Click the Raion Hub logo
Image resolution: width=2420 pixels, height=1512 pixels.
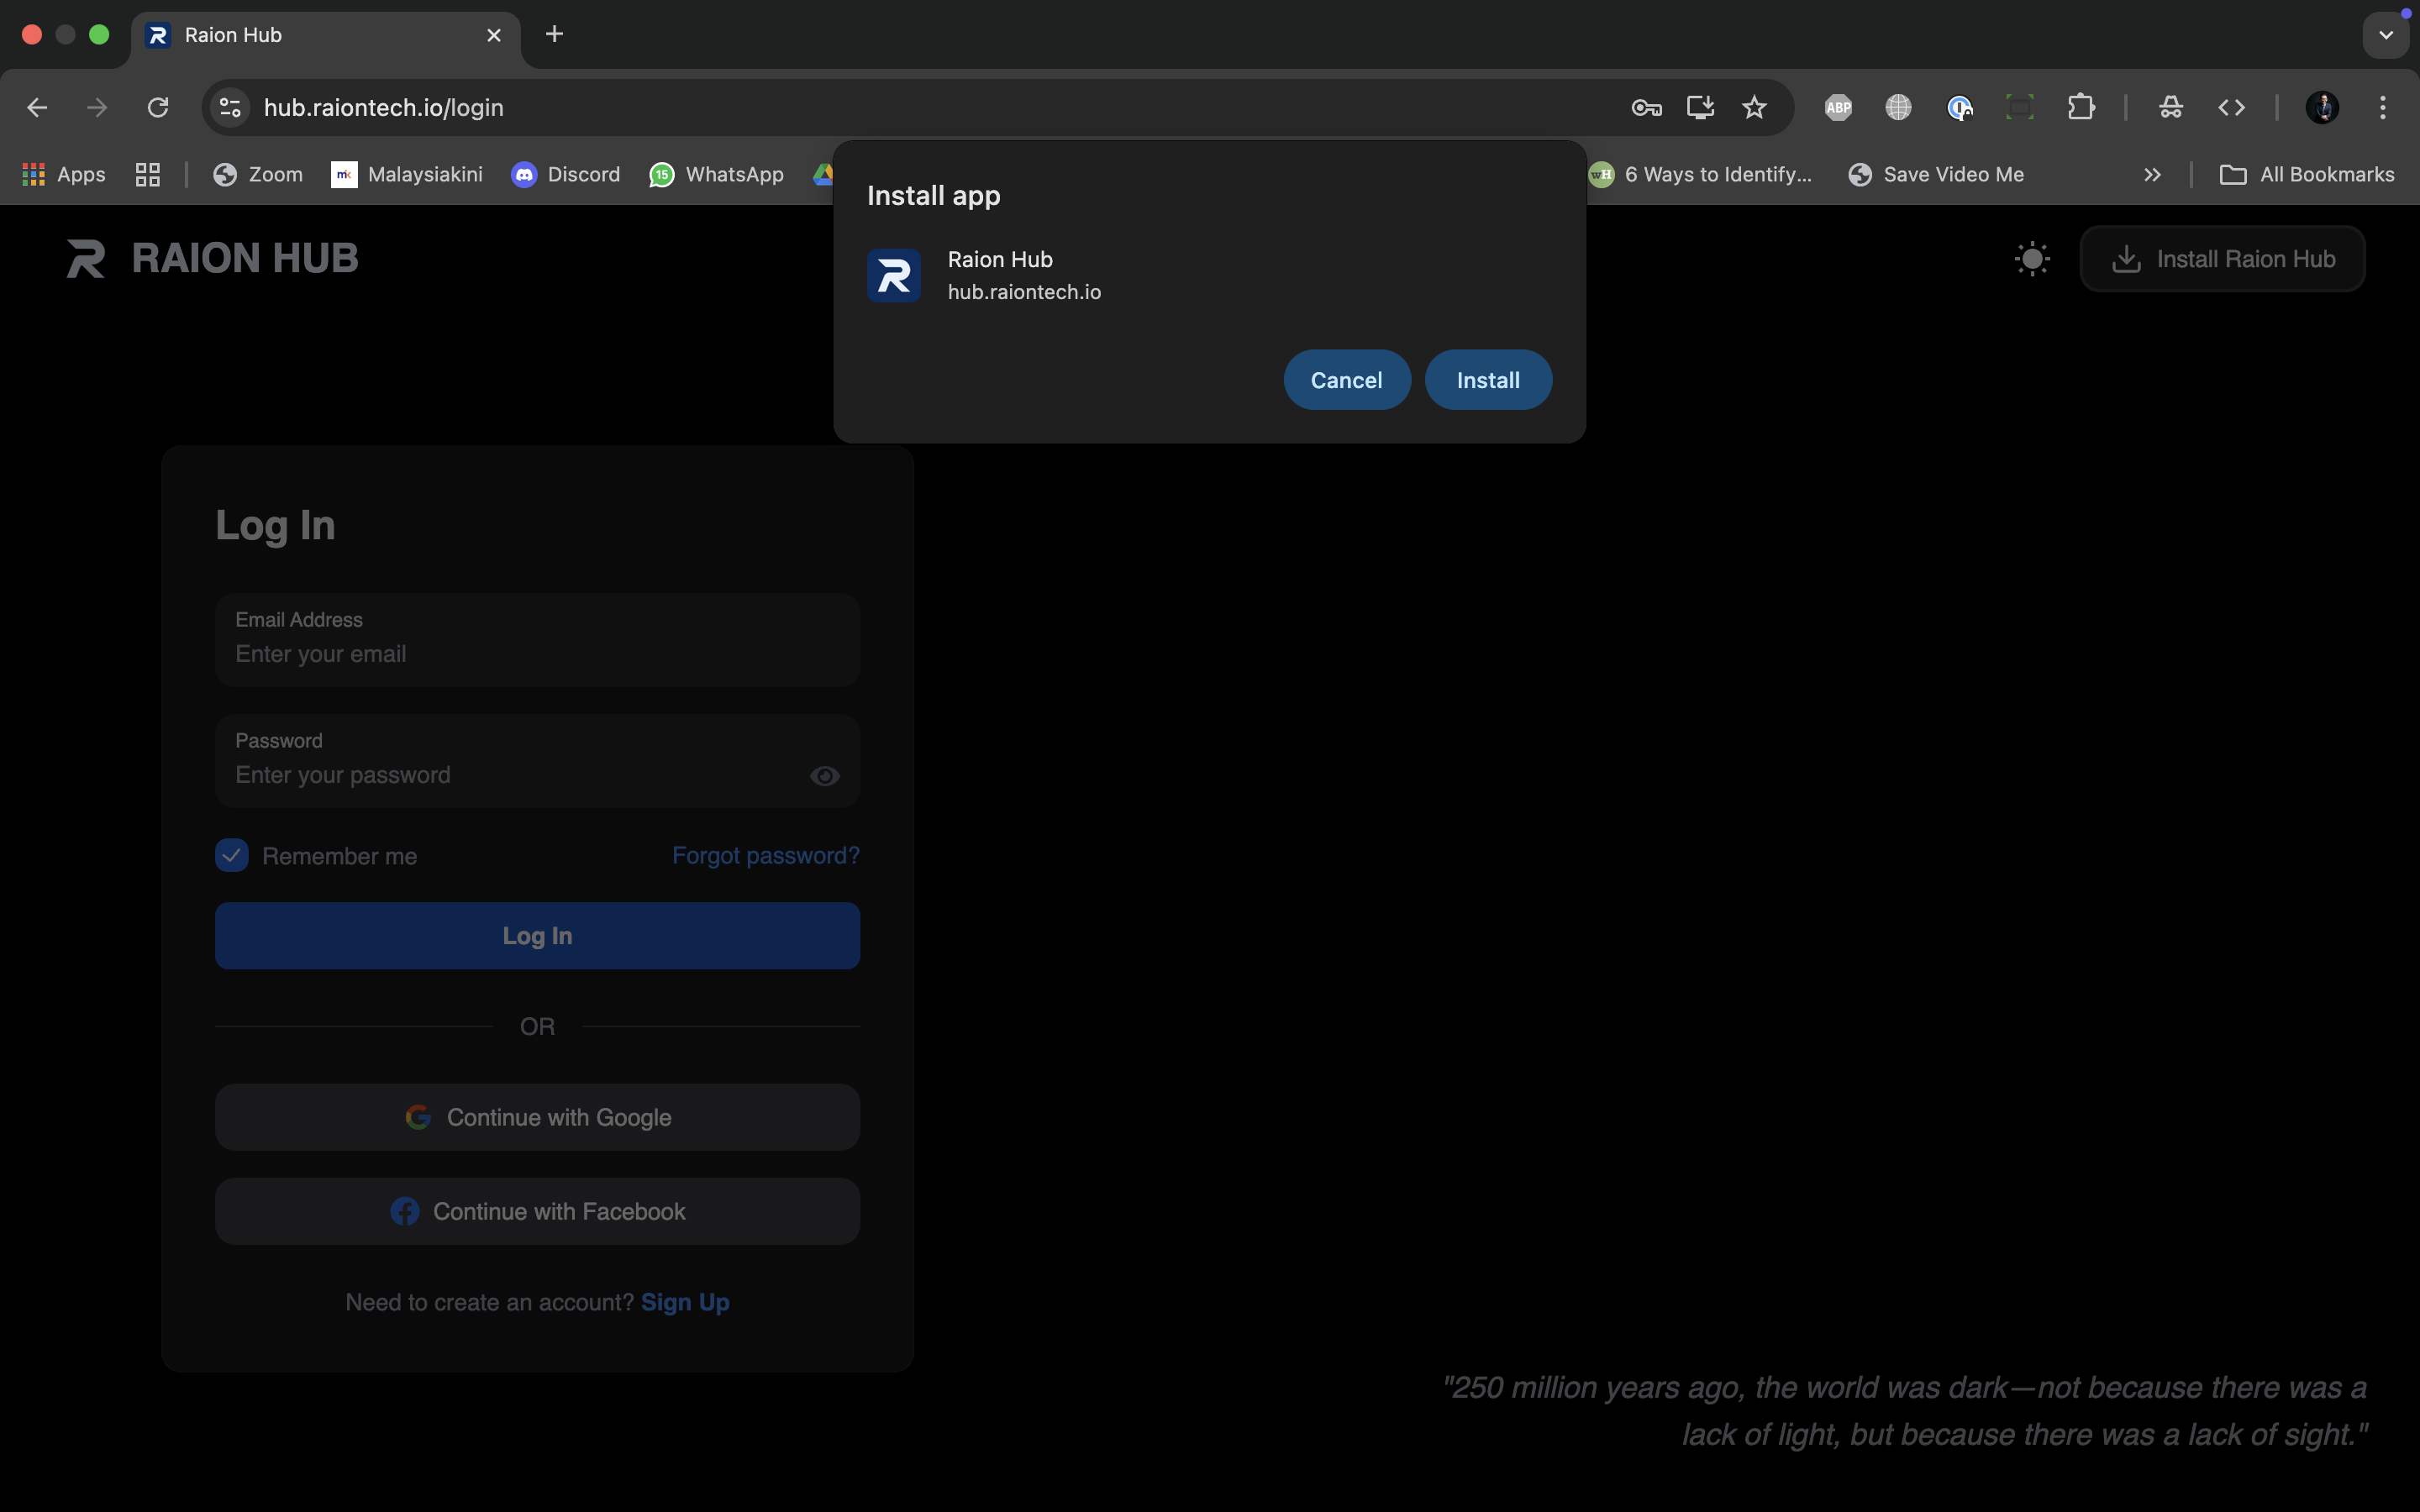(212, 258)
